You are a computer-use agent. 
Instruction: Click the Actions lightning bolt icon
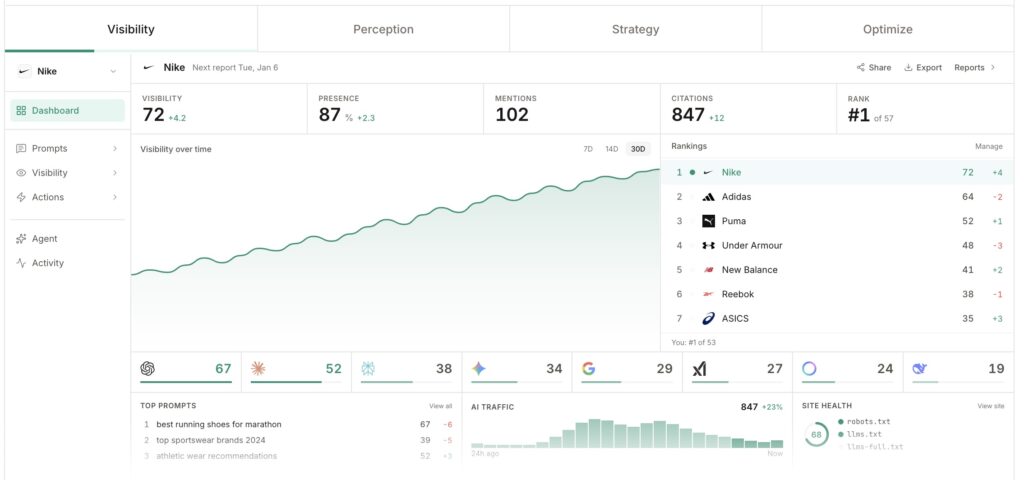pyautogui.click(x=21, y=197)
